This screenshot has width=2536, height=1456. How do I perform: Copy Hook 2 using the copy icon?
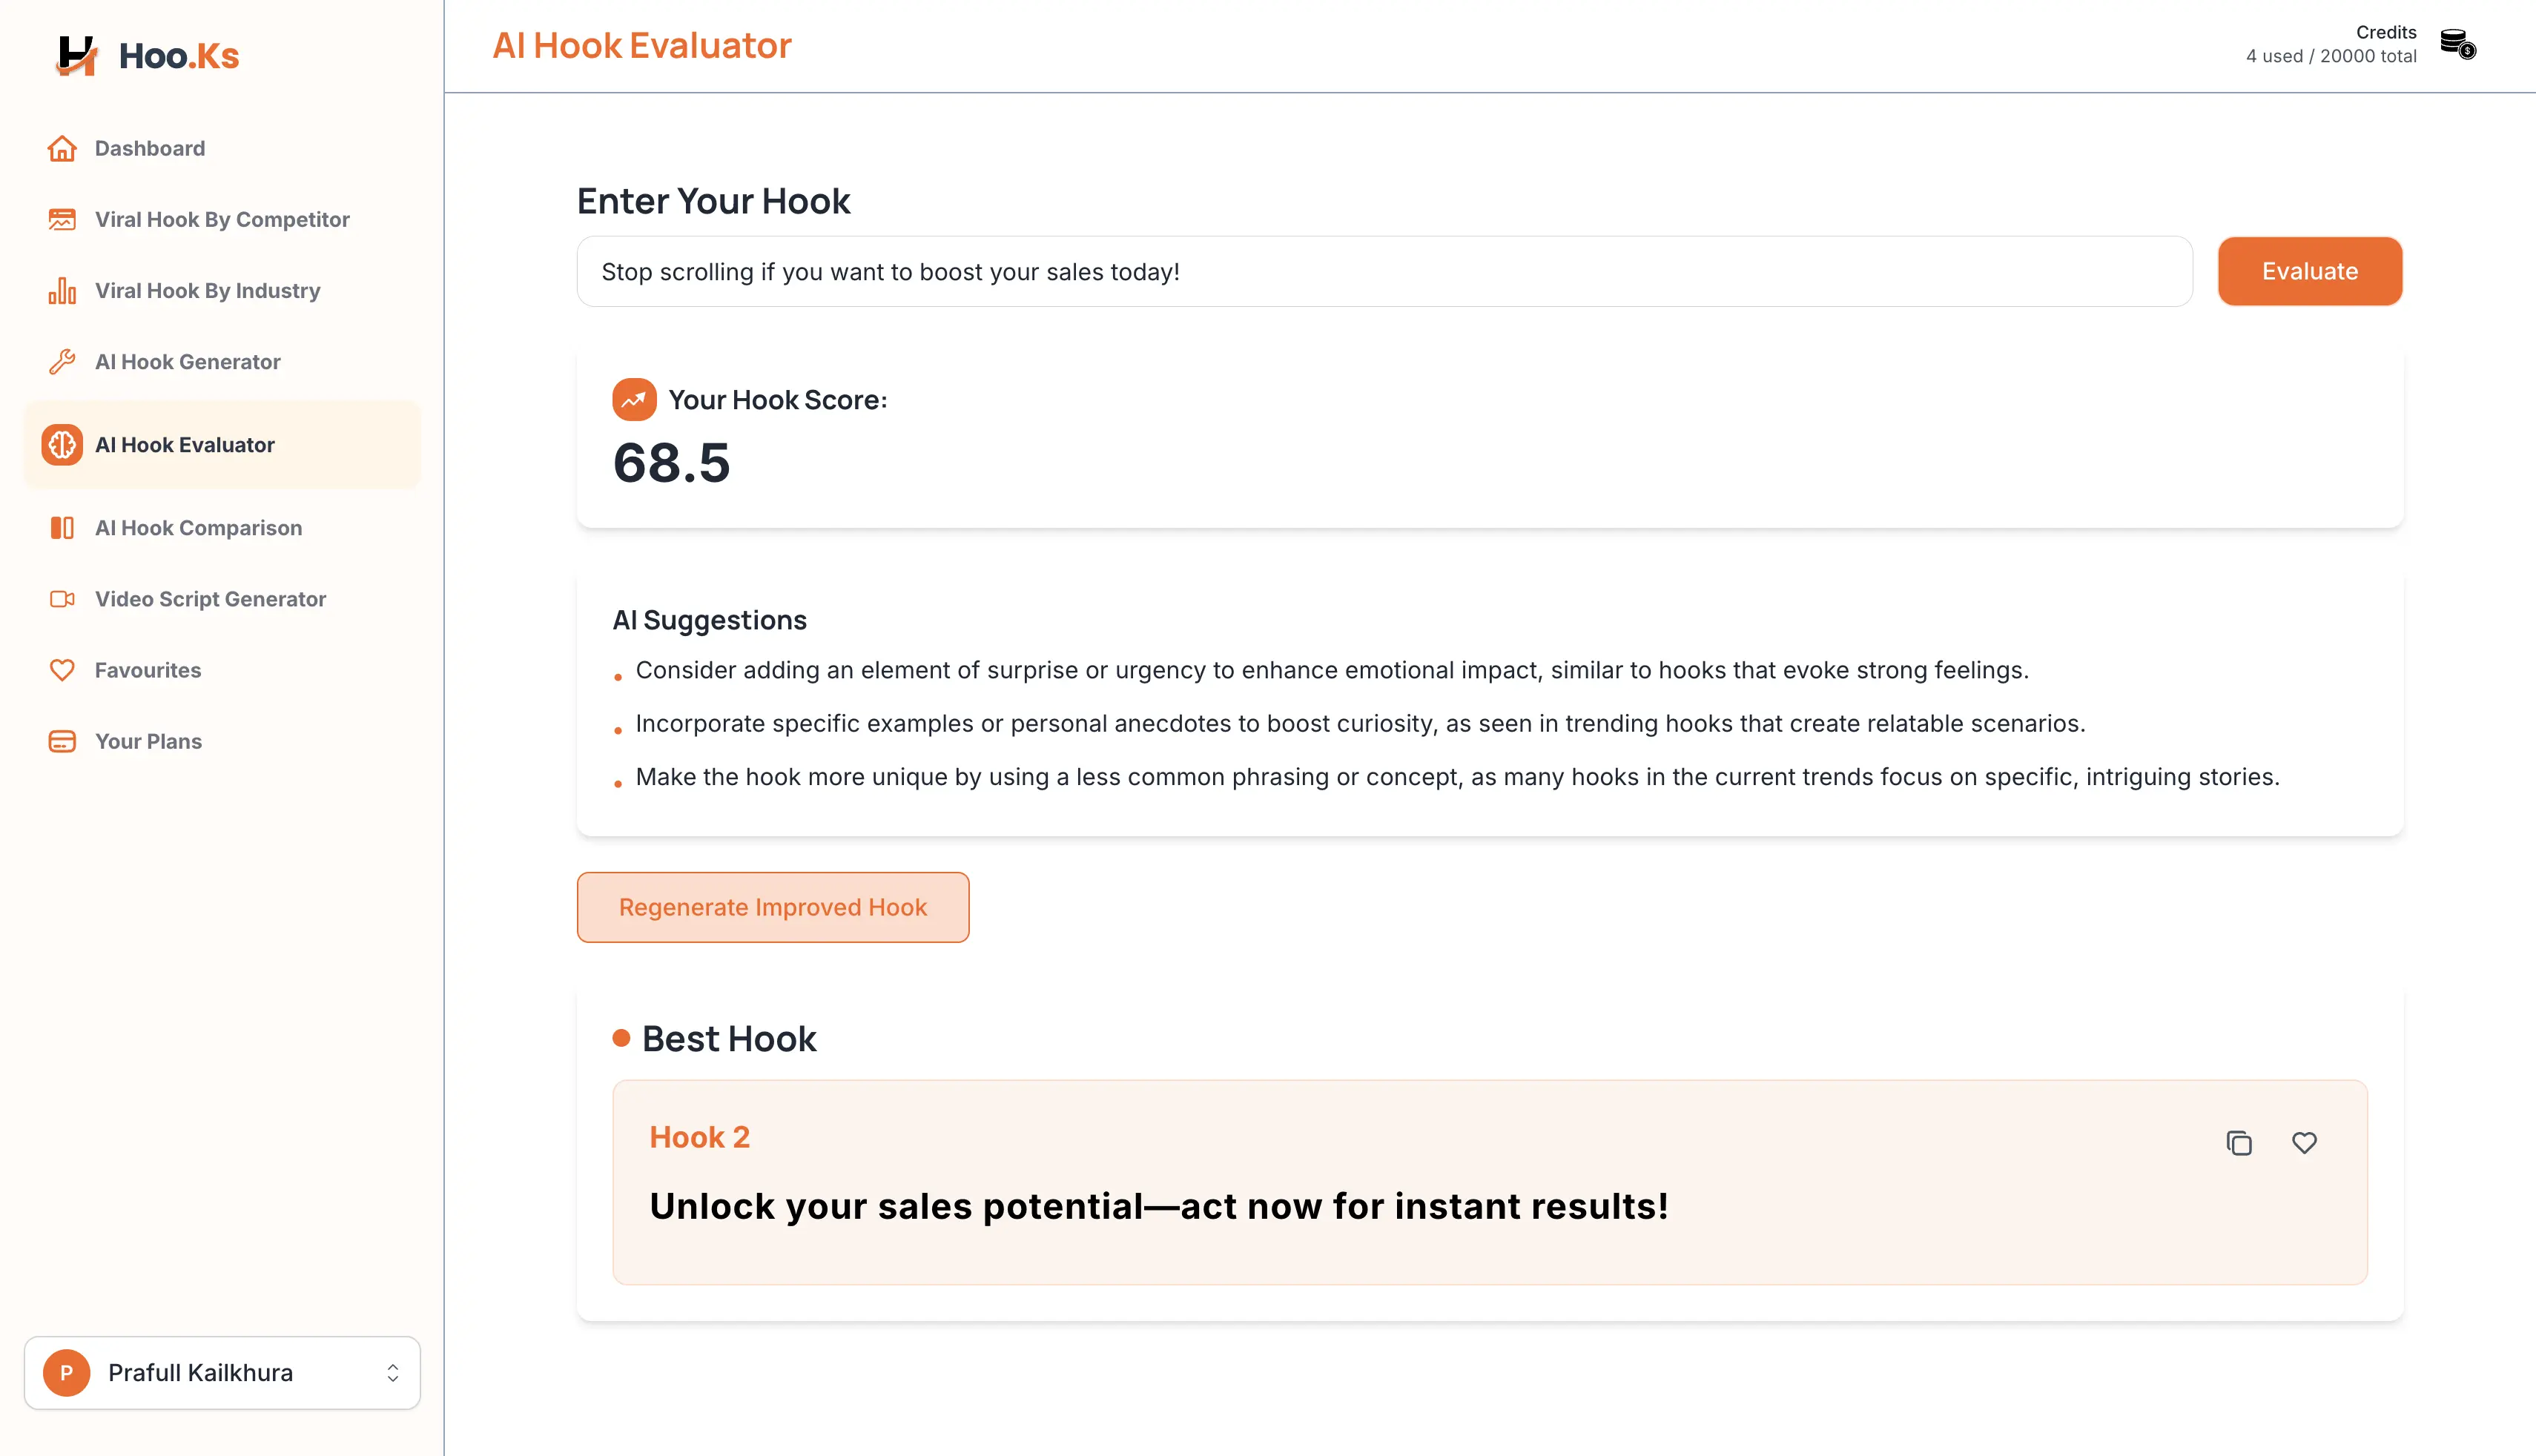2240,1143
